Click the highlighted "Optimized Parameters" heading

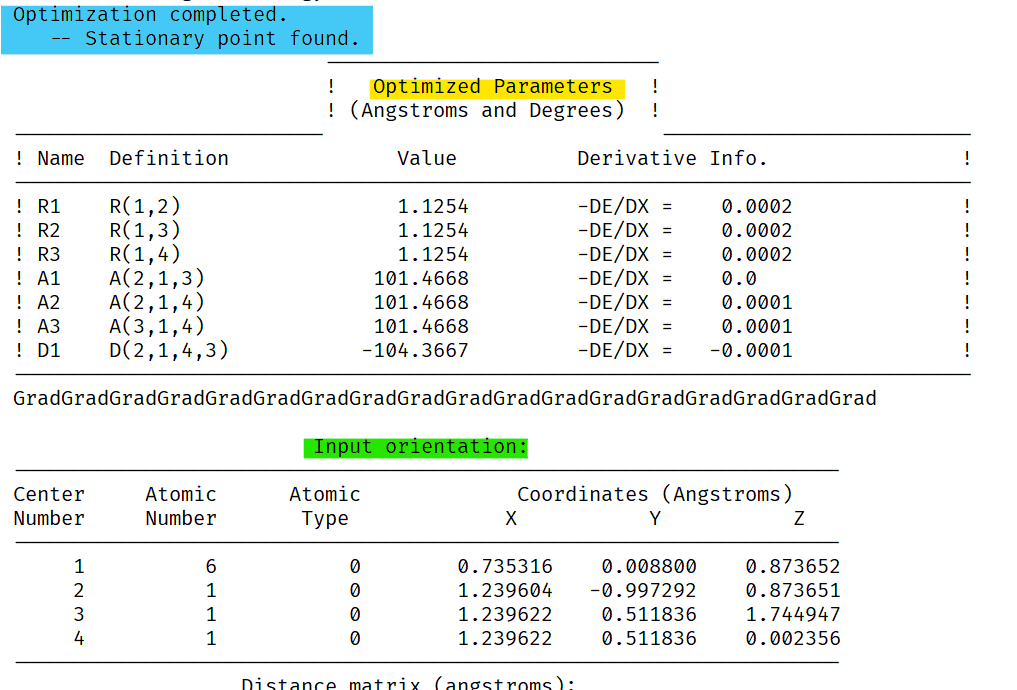(x=492, y=87)
